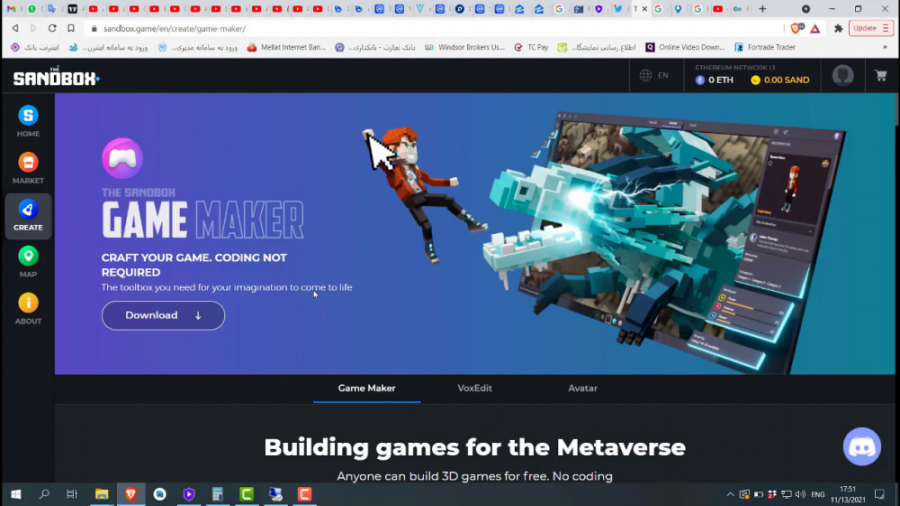900x506 pixels.
Task: Open TC Pay bookmark
Action: click(x=531, y=47)
